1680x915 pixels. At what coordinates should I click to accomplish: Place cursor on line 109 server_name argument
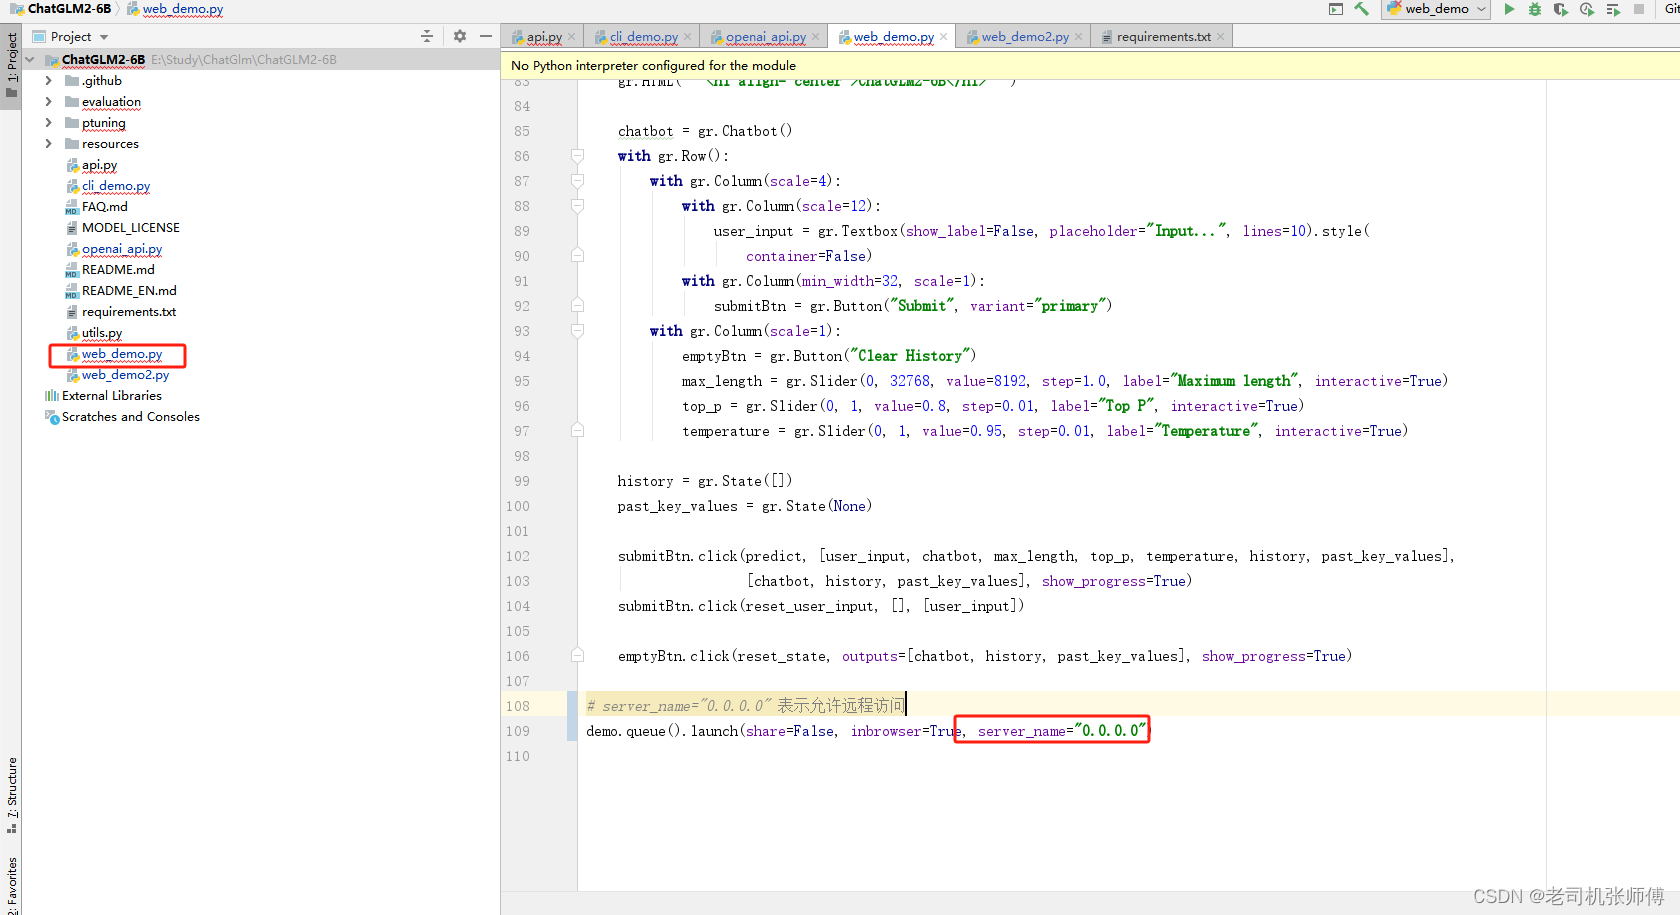1062,731
